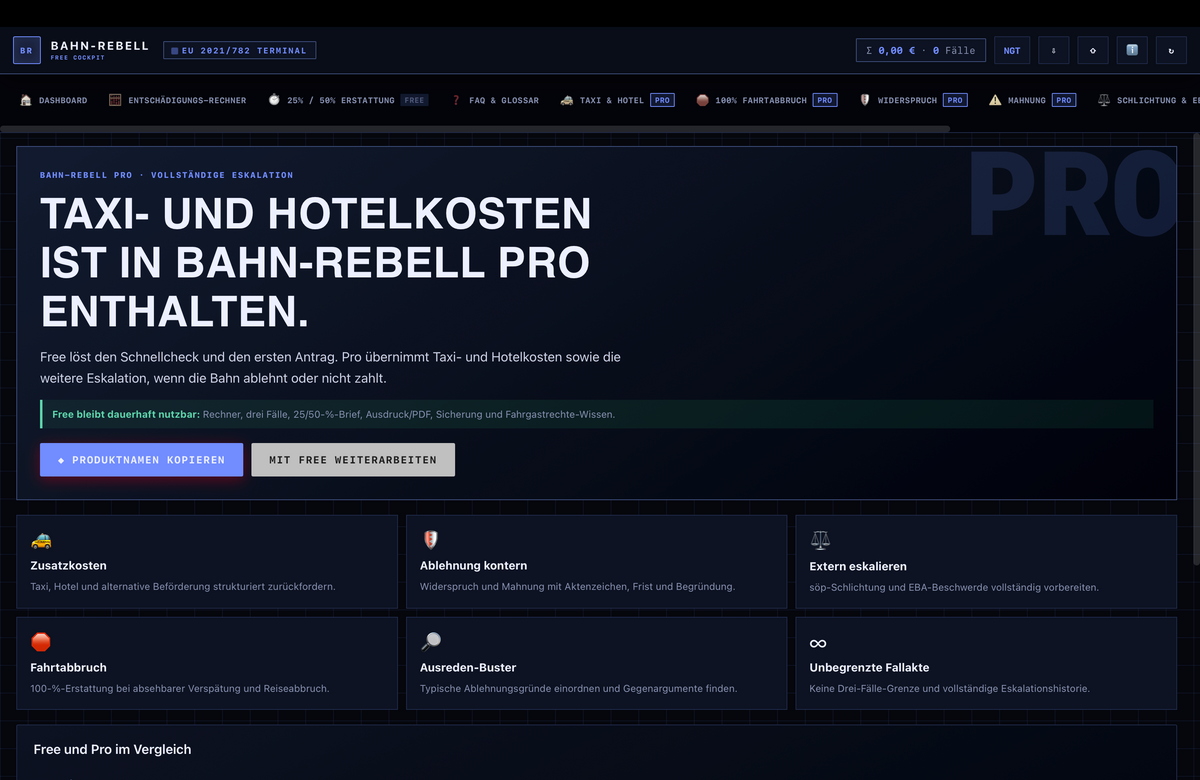Click Mit Free weiterarbeiten button
1200x780 pixels.
click(353, 460)
